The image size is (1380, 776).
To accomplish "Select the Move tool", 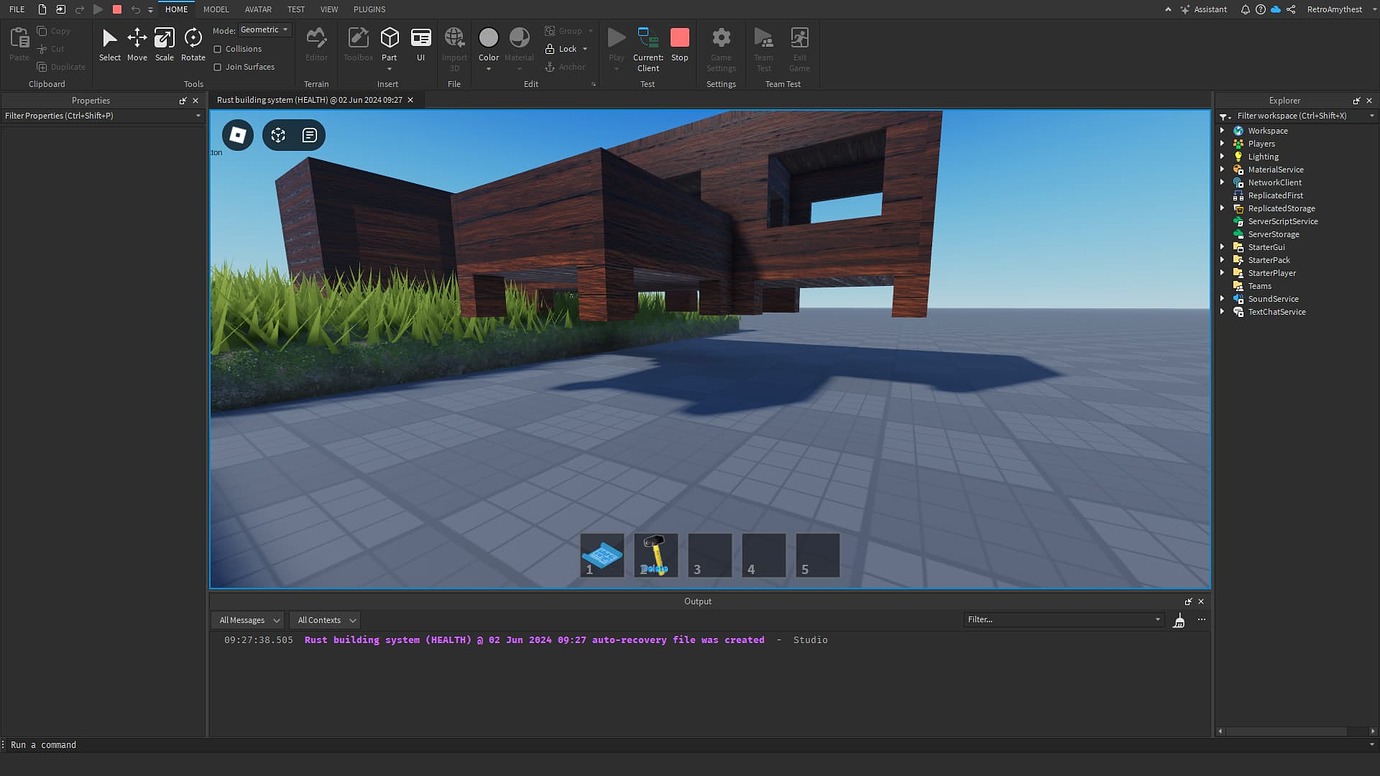I will 136,44.
